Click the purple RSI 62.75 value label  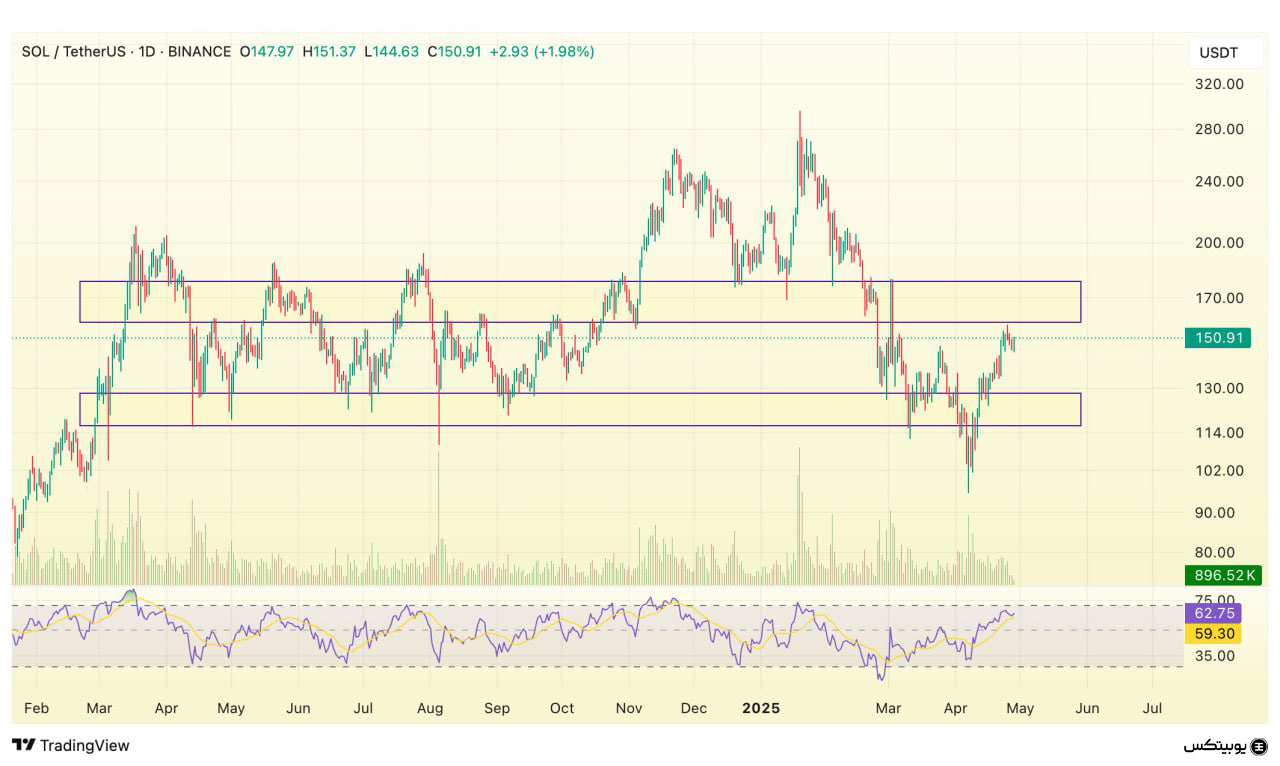[1212, 613]
